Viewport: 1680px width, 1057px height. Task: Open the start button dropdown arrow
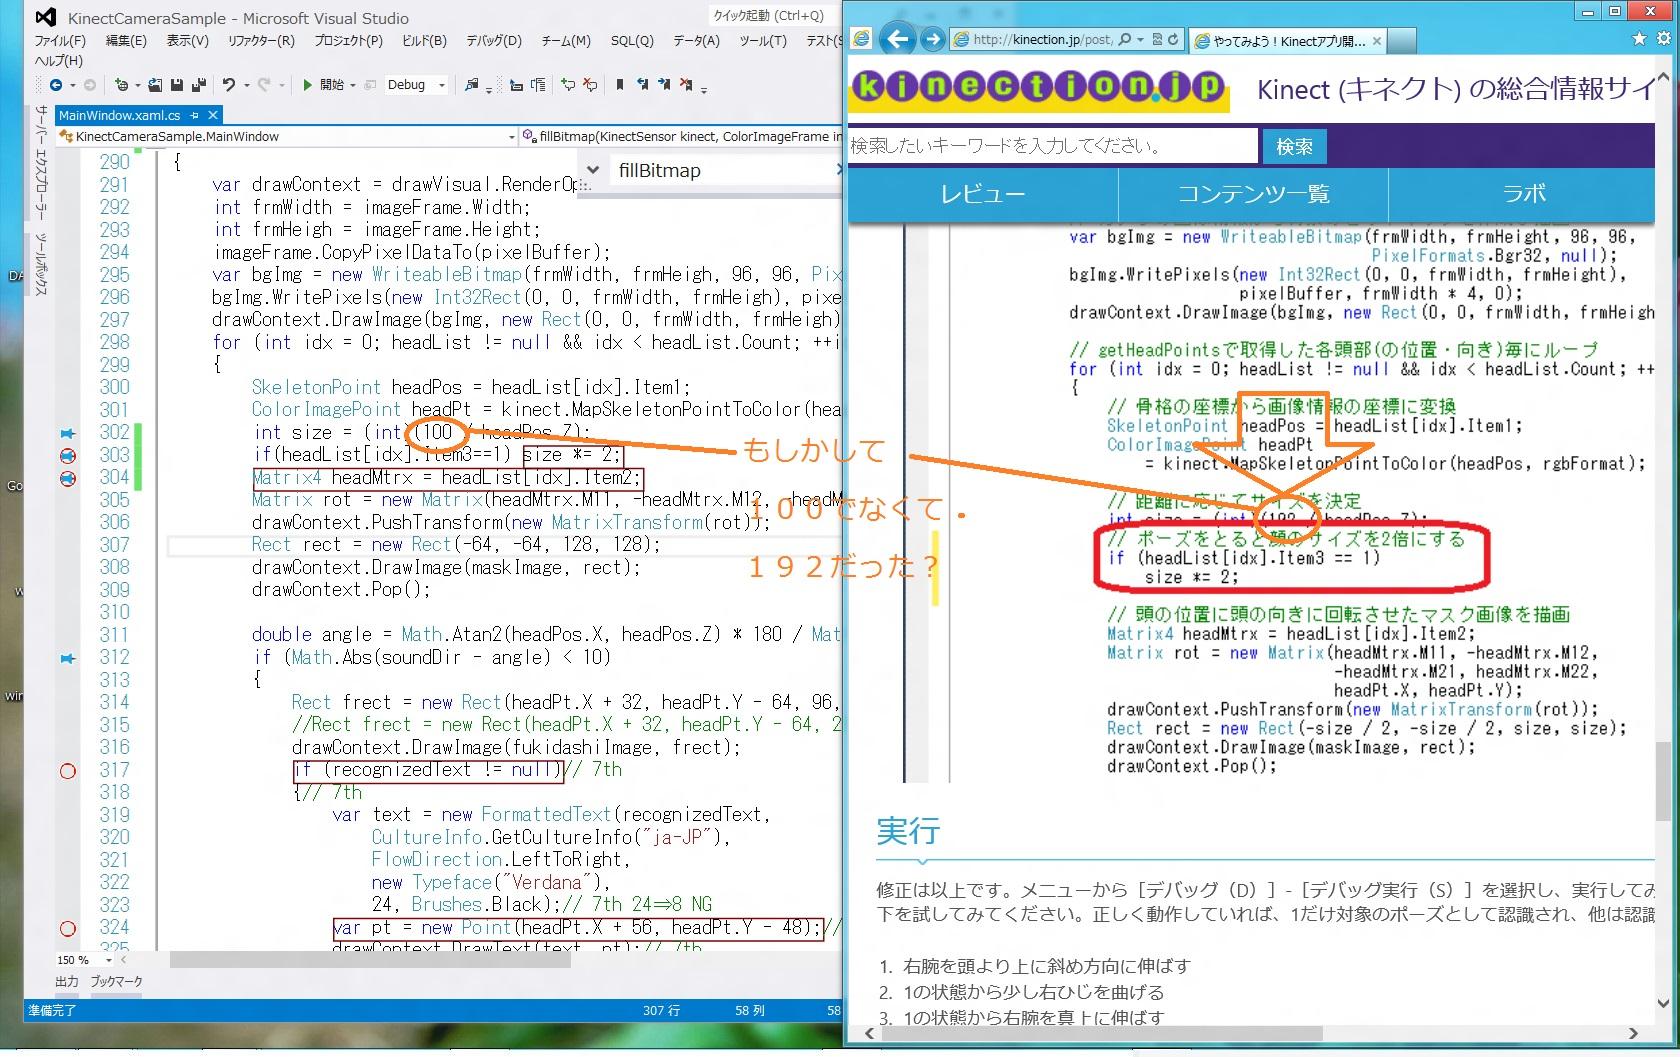(353, 85)
